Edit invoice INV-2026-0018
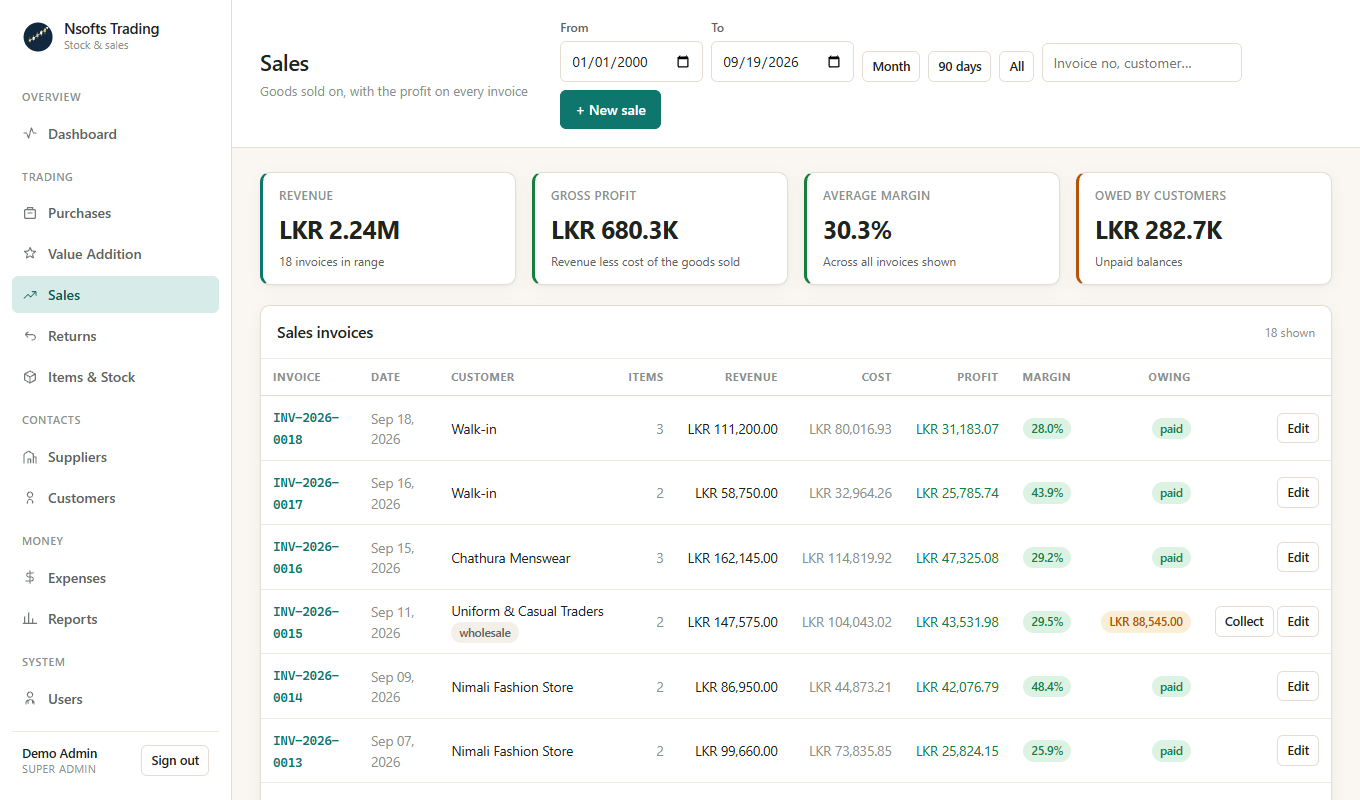1360x800 pixels. 1298,428
